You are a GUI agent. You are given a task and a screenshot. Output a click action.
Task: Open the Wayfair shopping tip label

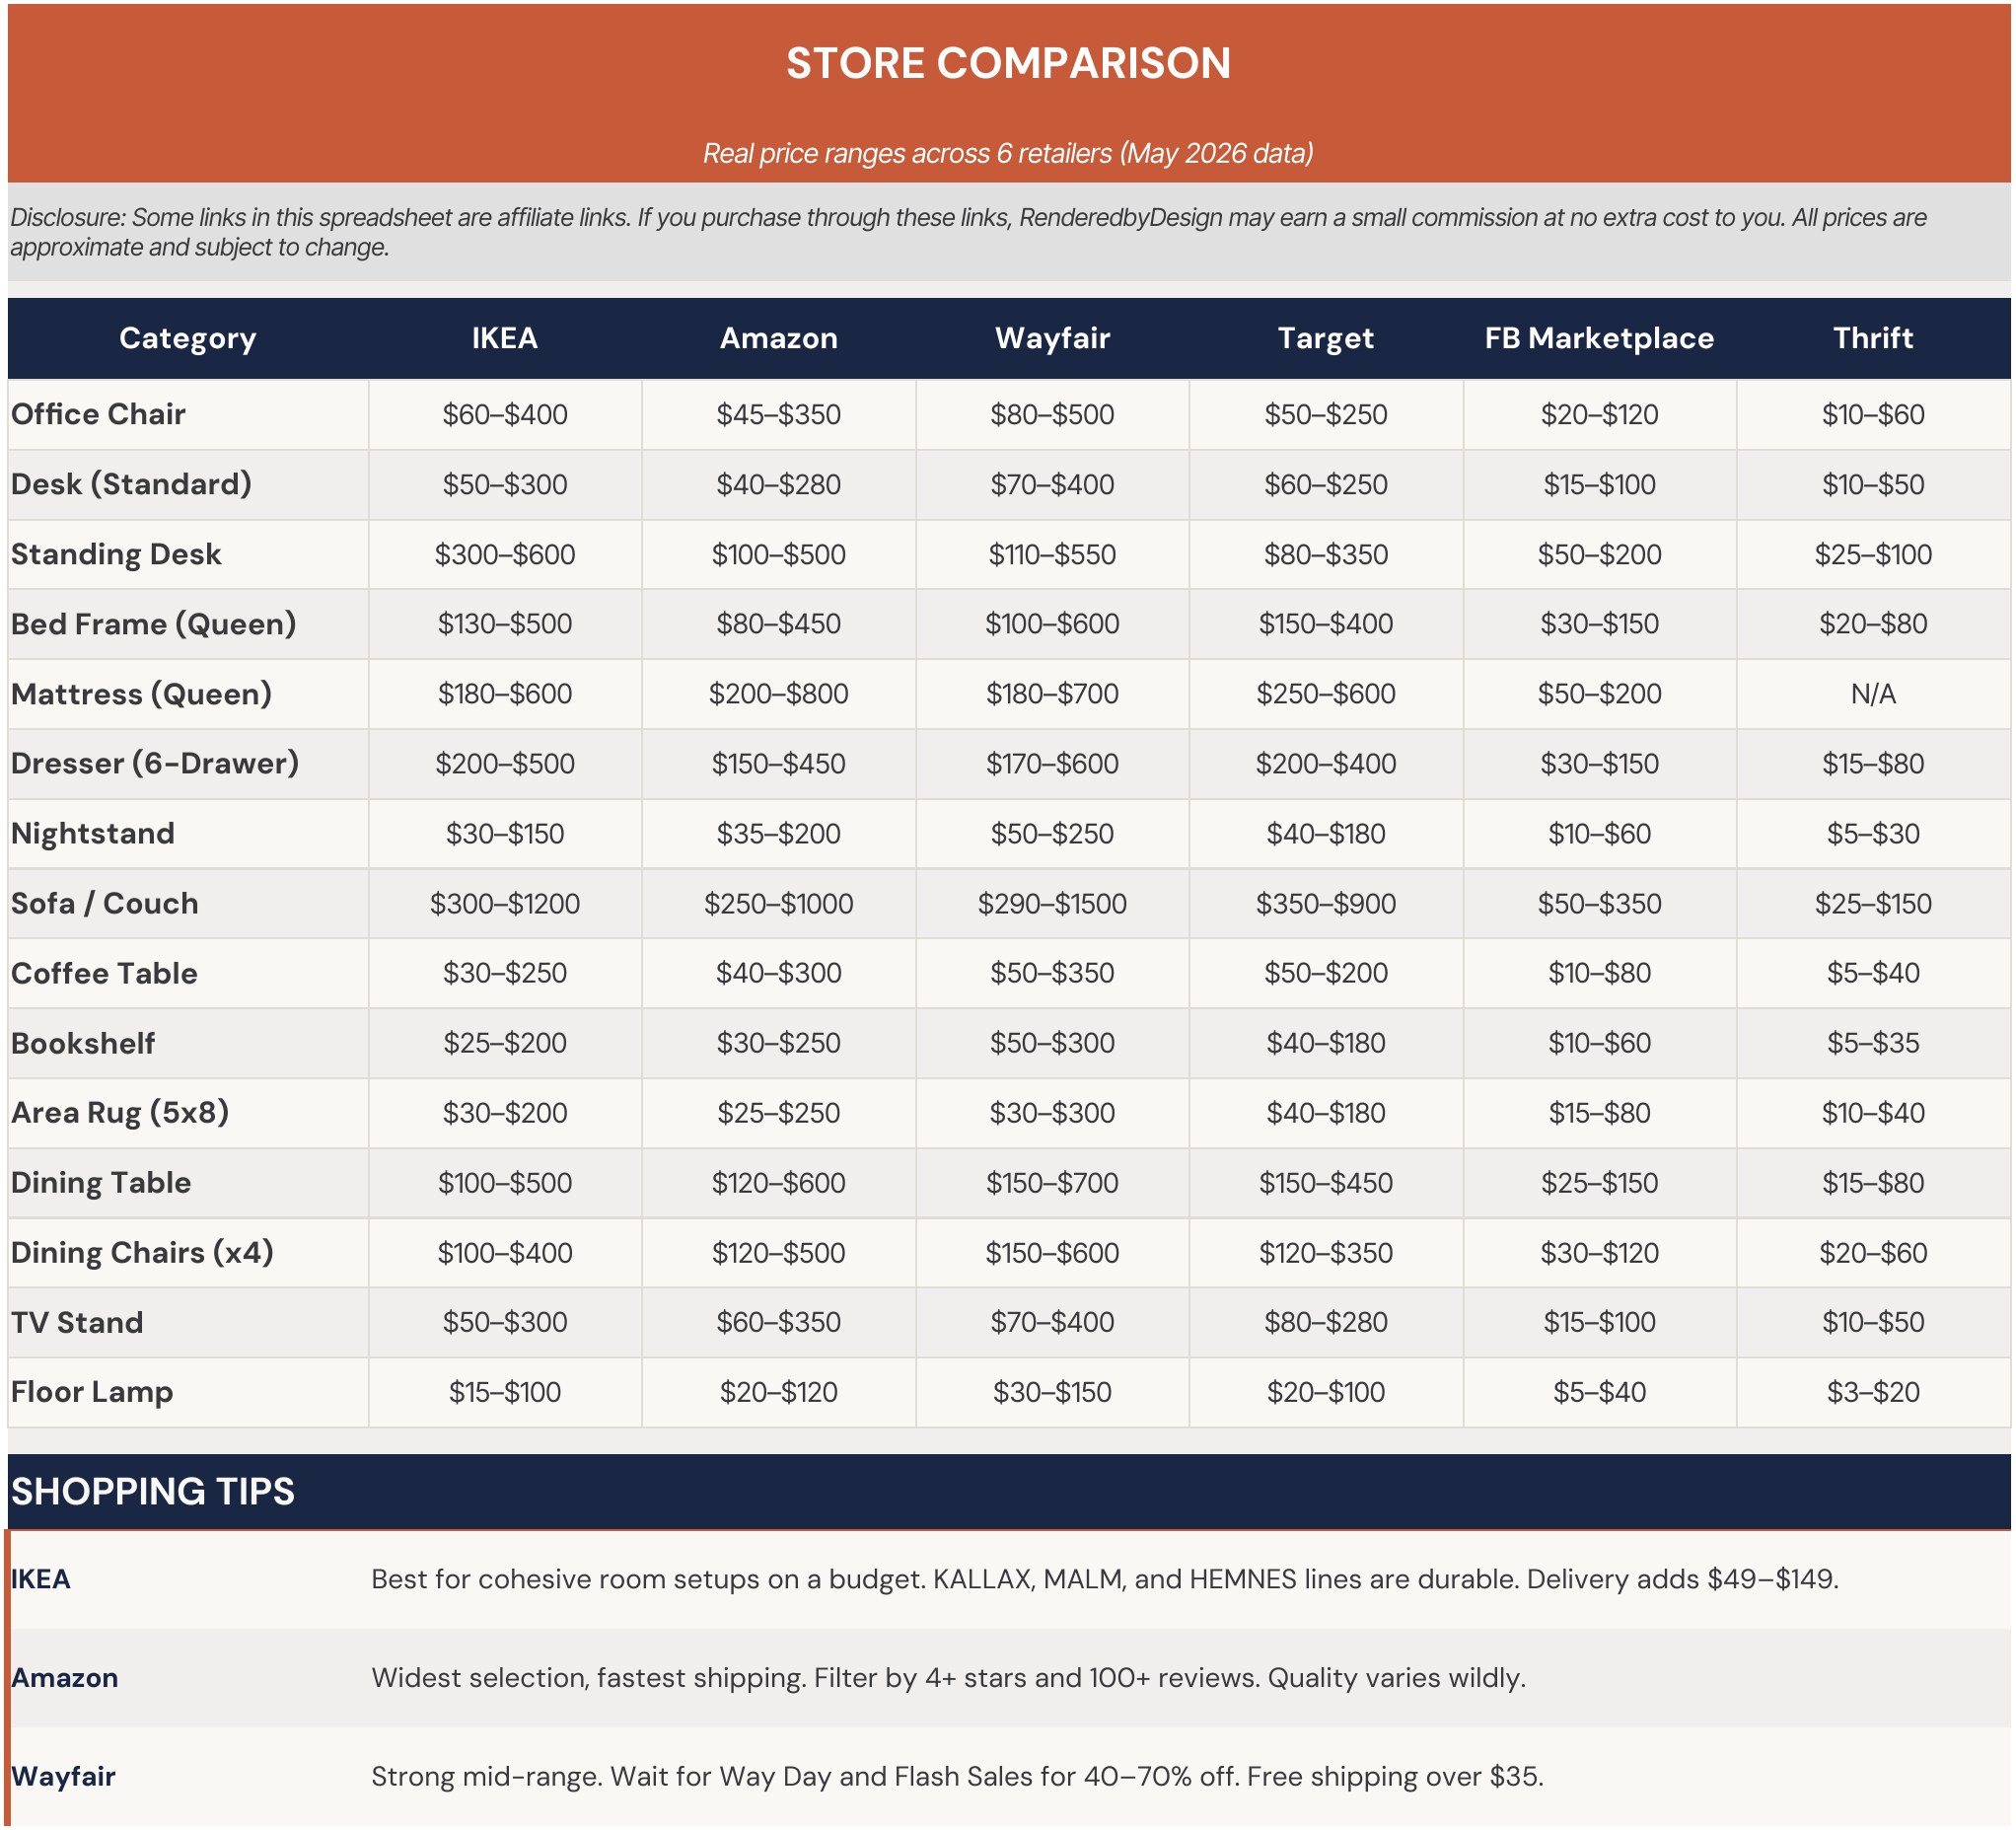tap(63, 1777)
